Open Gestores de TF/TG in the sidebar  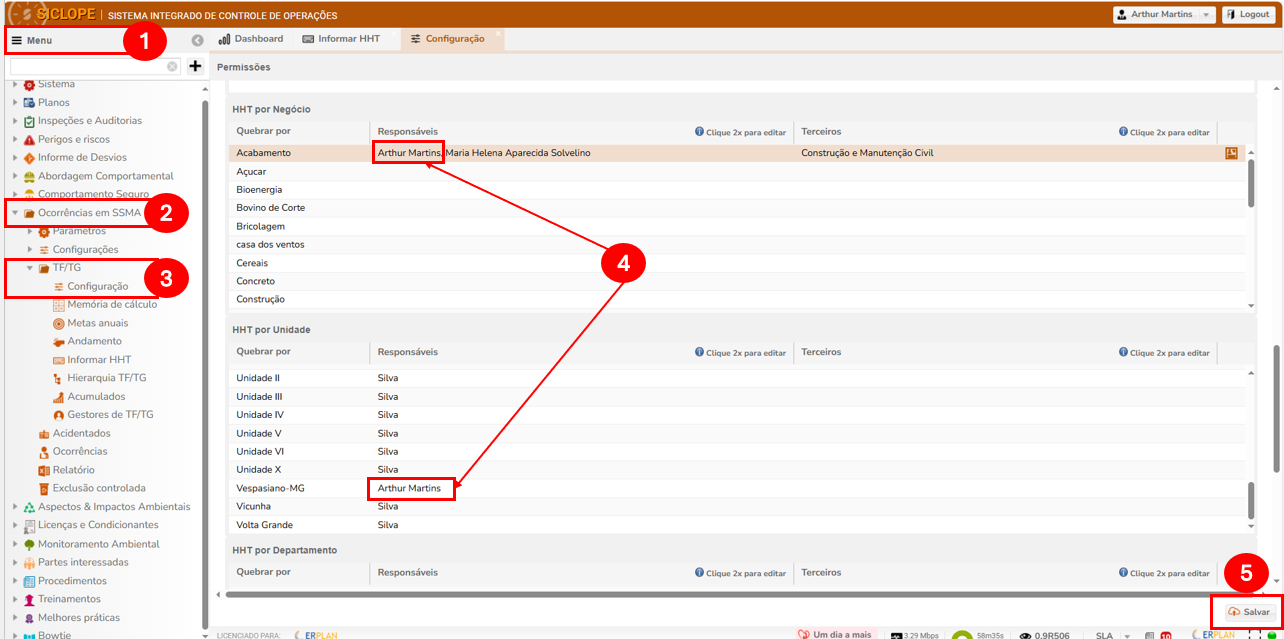pos(110,414)
